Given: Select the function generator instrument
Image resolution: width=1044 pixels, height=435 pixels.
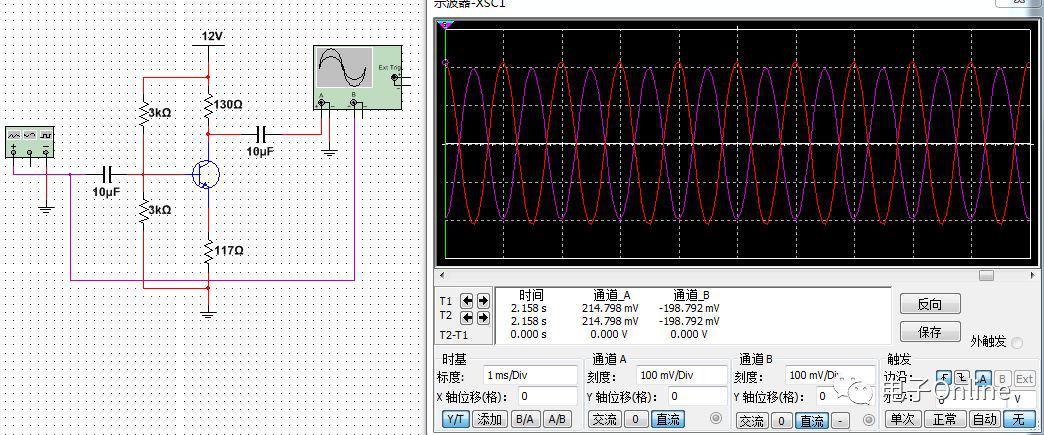Looking at the screenshot, I should click(x=29, y=141).
